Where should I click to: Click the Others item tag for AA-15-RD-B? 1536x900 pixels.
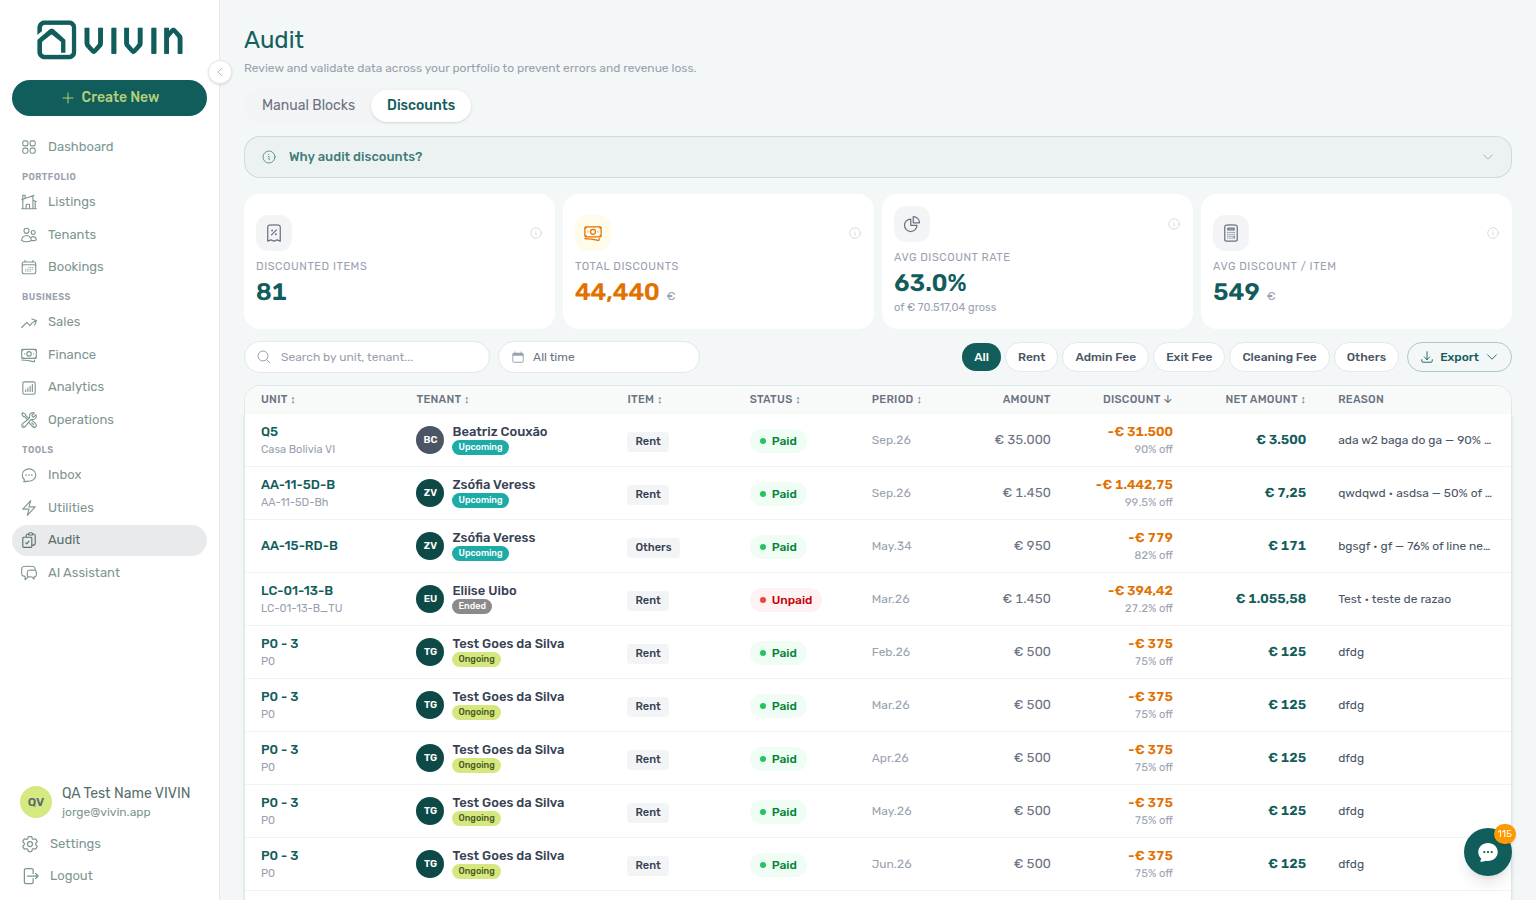pyautogui.click(x=653, y=547)
